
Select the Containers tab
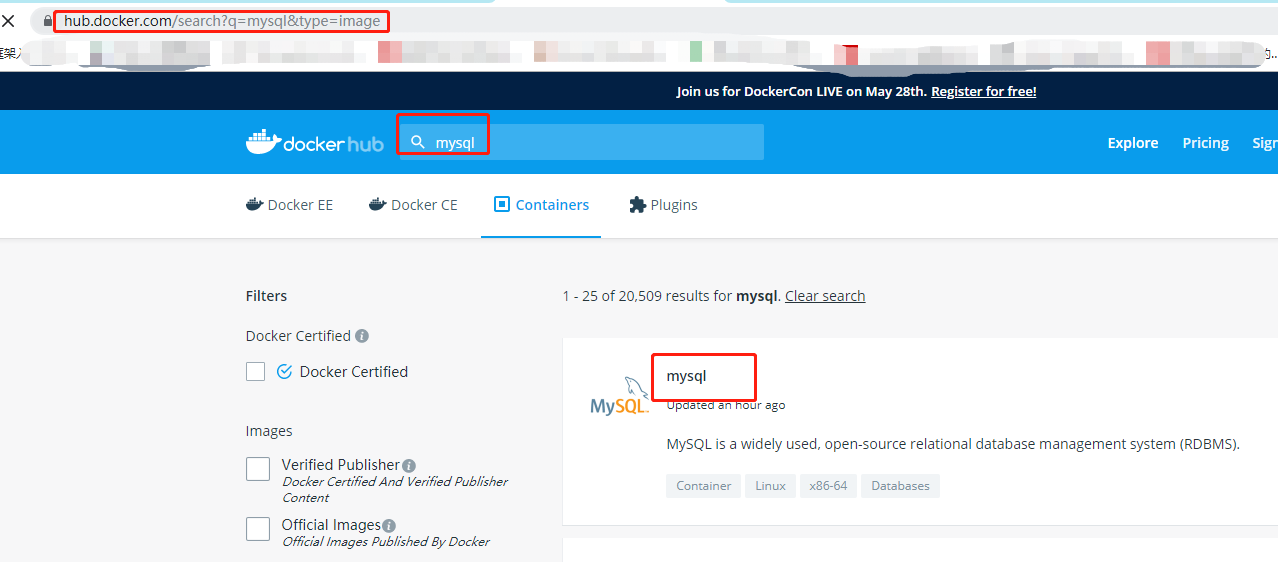tap(541, 205)
